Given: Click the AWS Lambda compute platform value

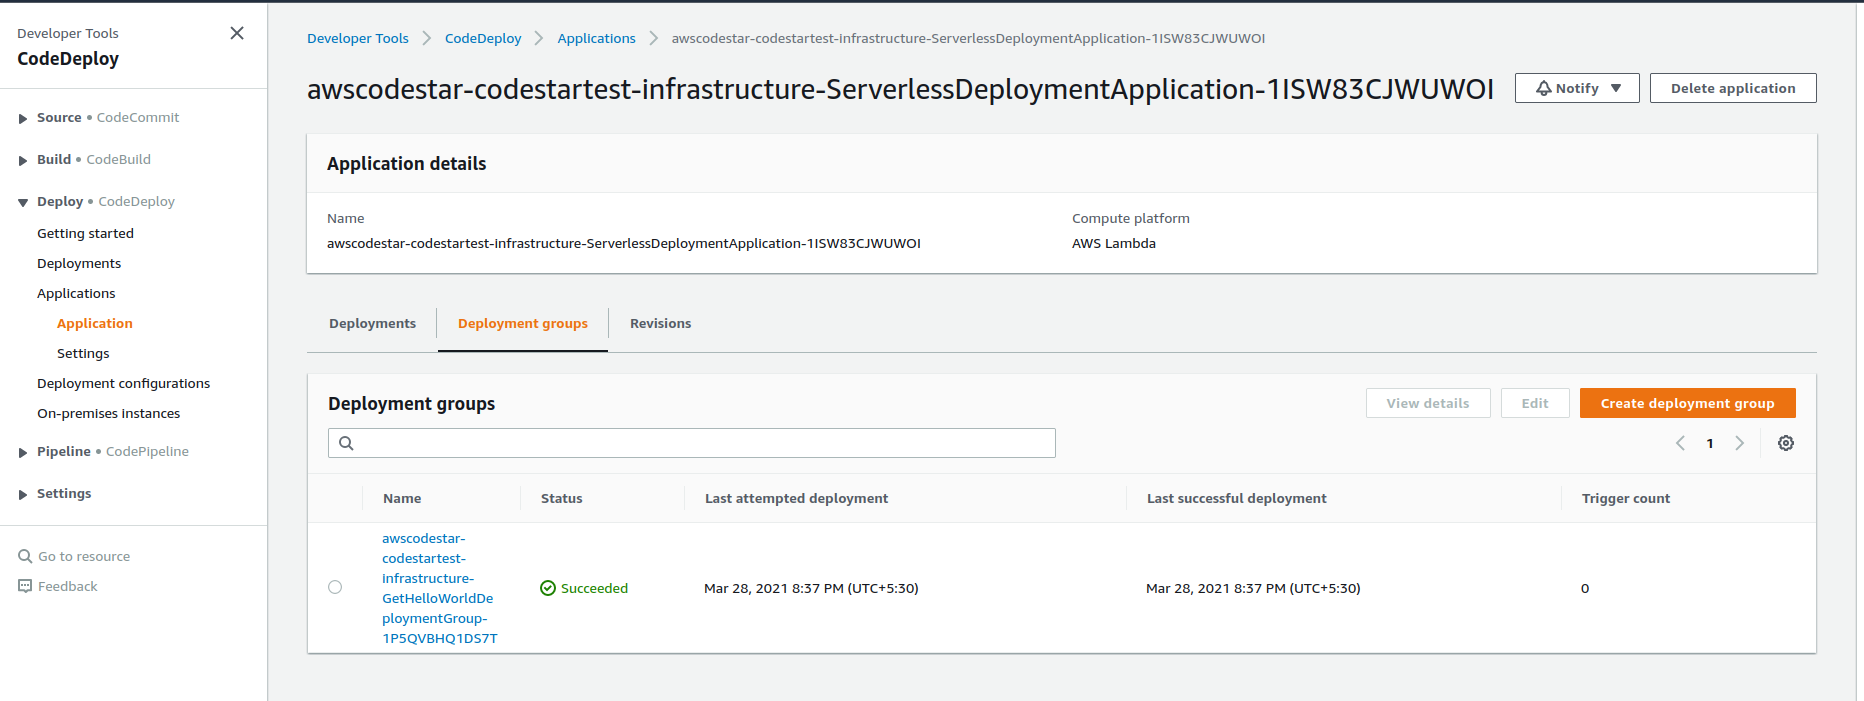Looking at the screenshot, I should [1114, 243].
